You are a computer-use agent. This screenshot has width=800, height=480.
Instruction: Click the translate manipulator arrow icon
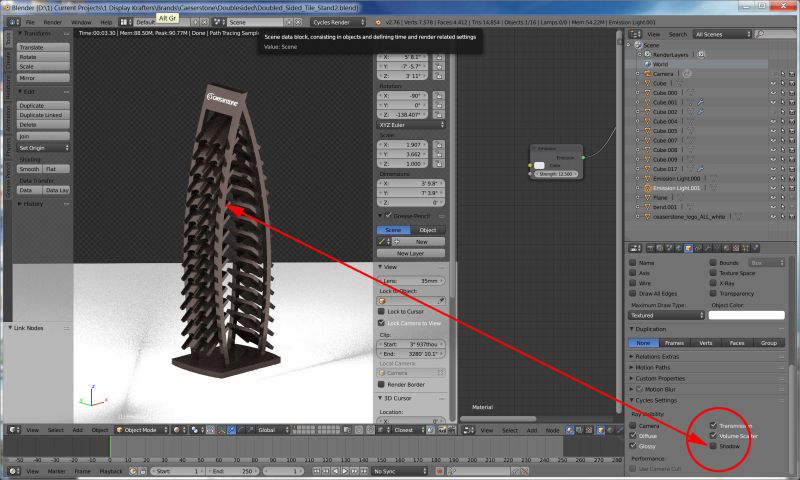(x=232, y=430)
